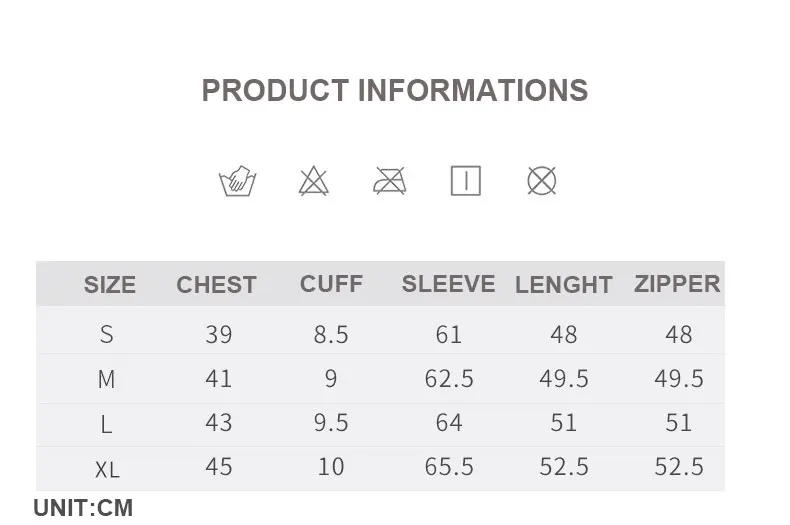Viewport: 790px width, 525px height.
Task: Click the drip dry square icon
Action: point(465,181)
